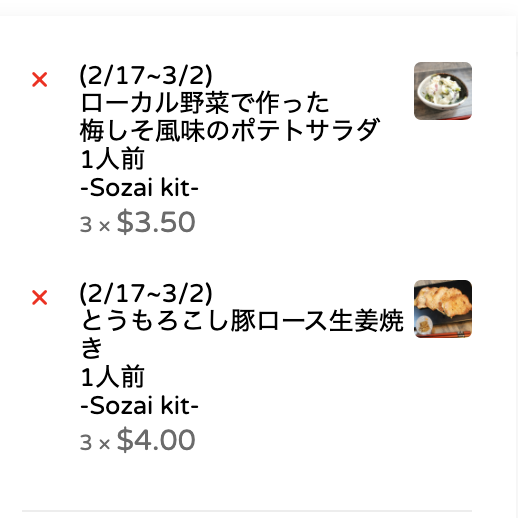
Task: Click -Sozai kit- label of pork ginger item
Action: click(139, 406)
